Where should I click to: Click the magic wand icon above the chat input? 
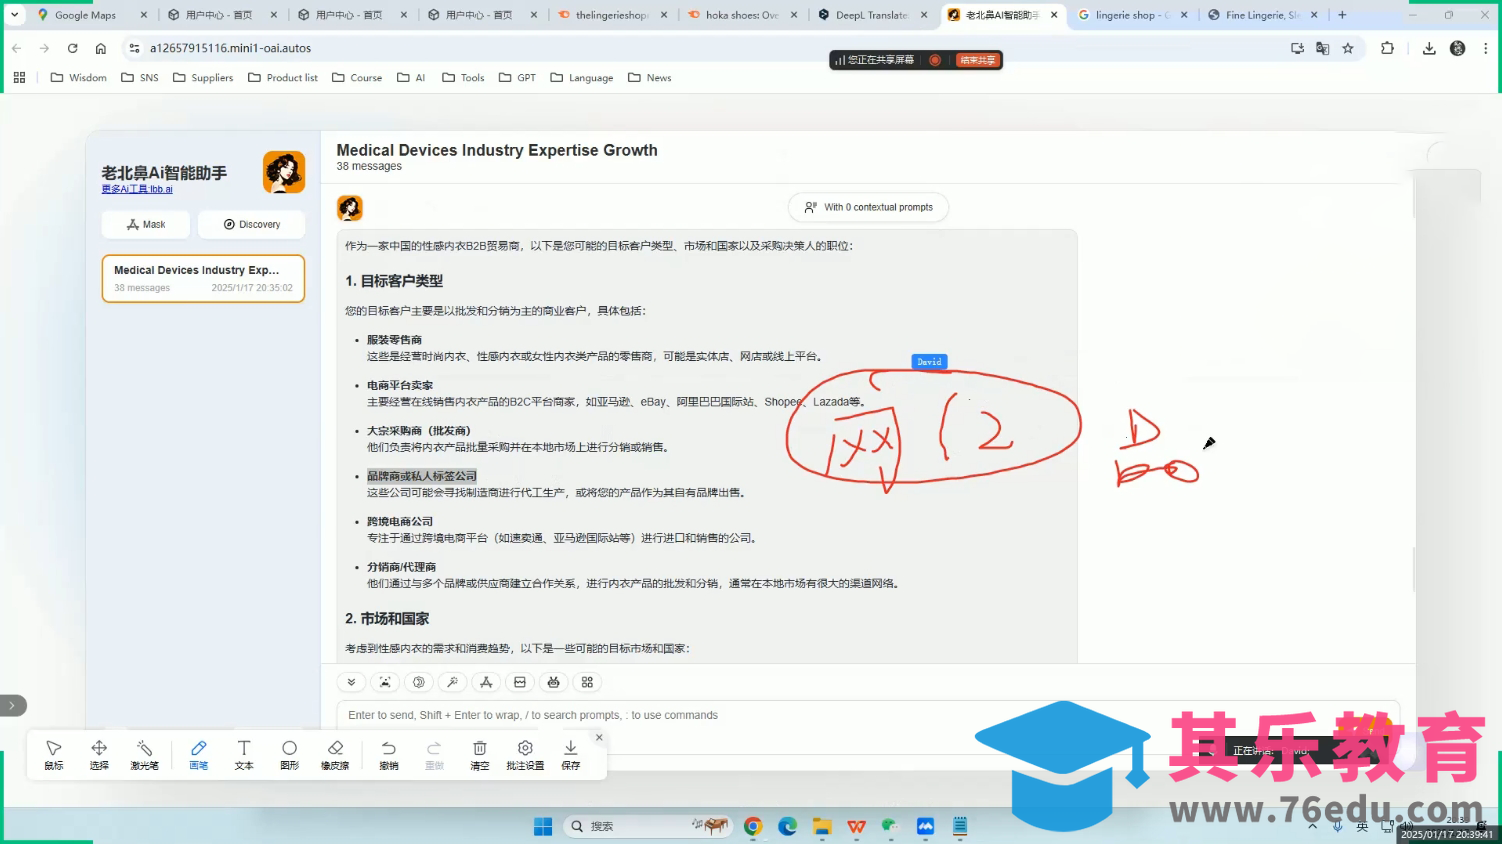tap(452, 682)
